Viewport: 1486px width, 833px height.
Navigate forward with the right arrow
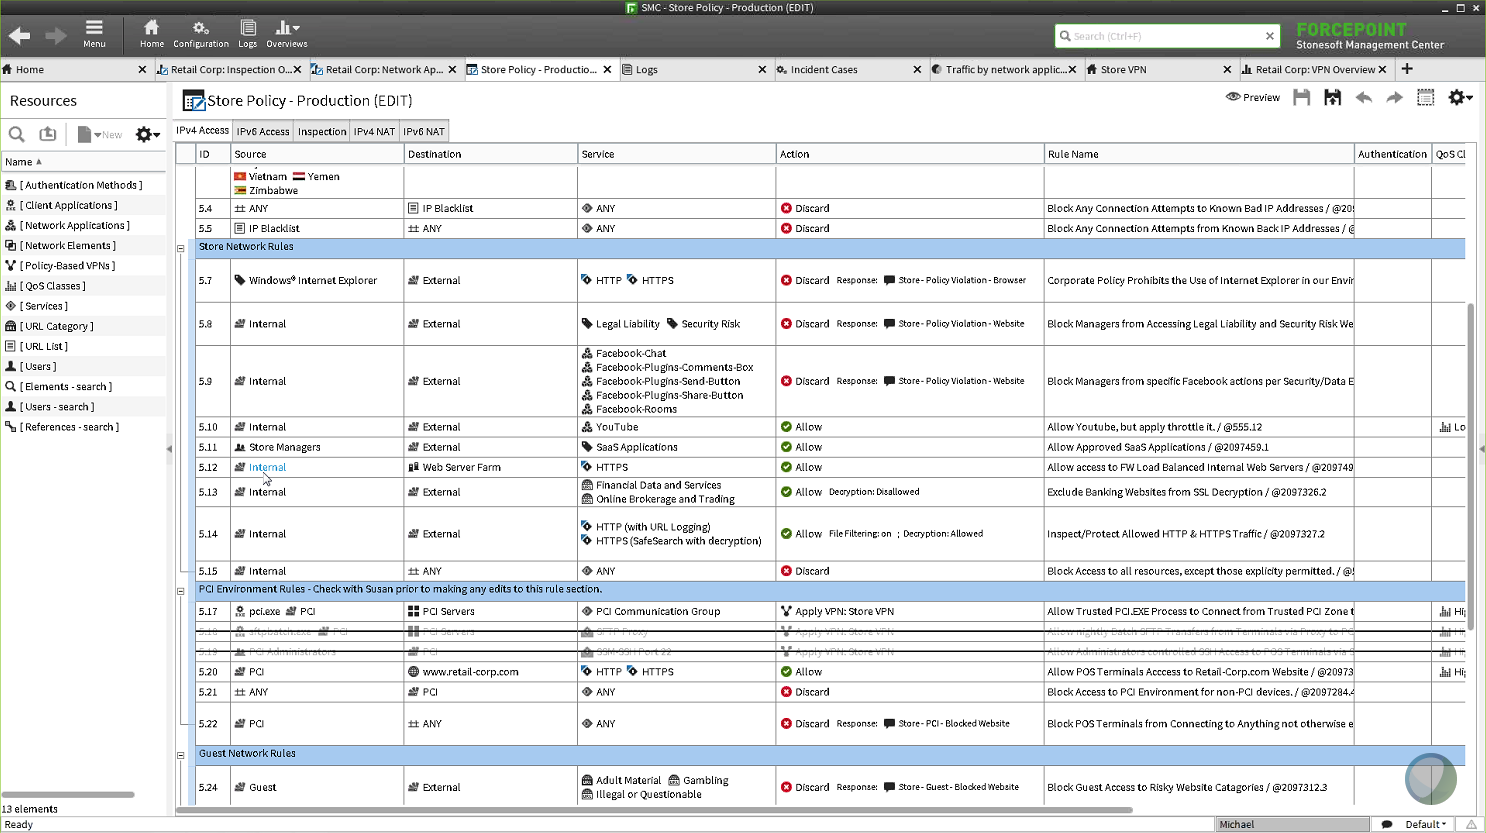56,36
